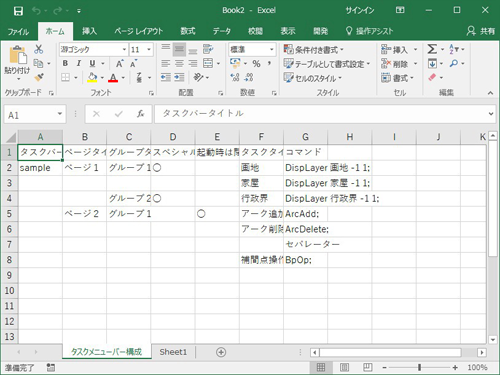Click the Paste clipboard icon

click(17, 56)
